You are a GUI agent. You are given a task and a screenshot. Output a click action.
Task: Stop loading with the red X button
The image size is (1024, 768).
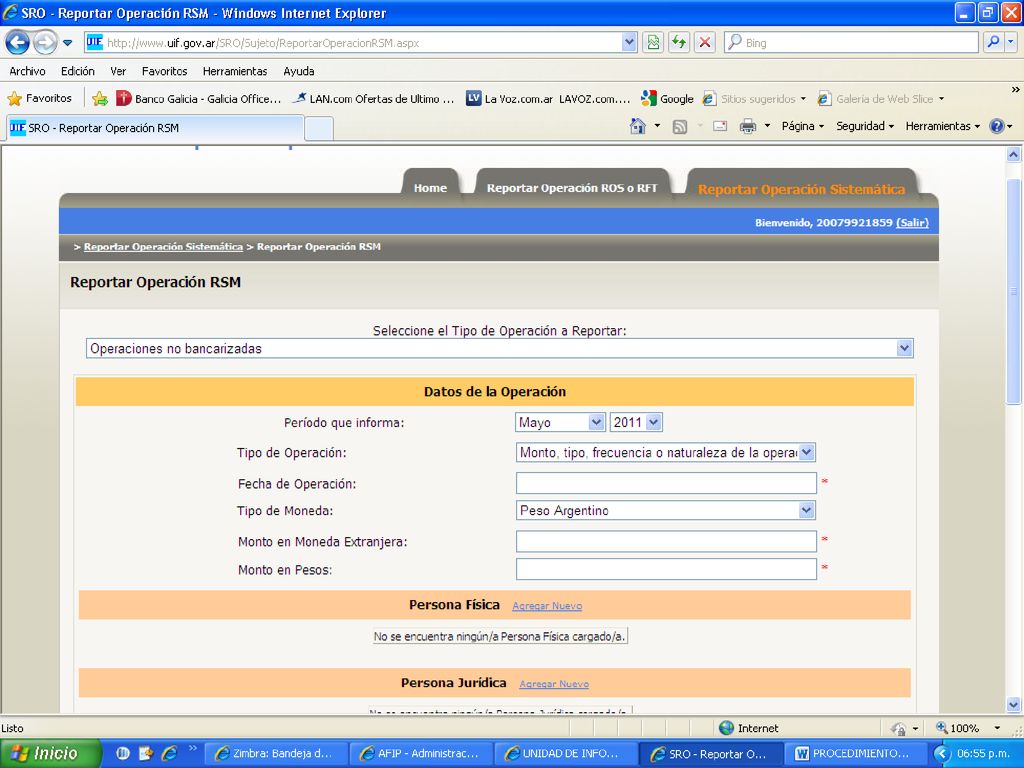(x=705, y=42)
